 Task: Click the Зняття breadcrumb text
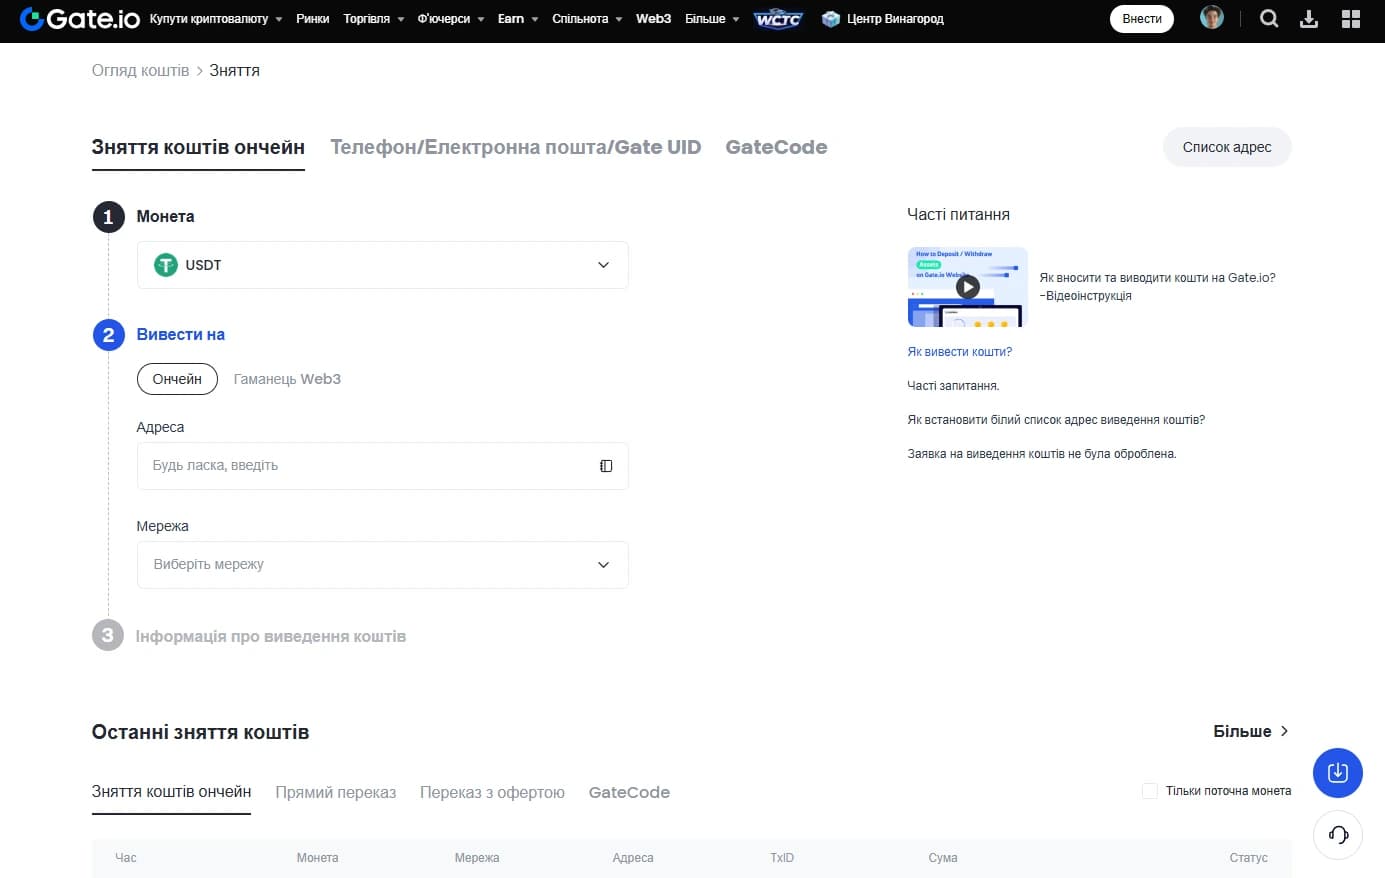point(234,71)
